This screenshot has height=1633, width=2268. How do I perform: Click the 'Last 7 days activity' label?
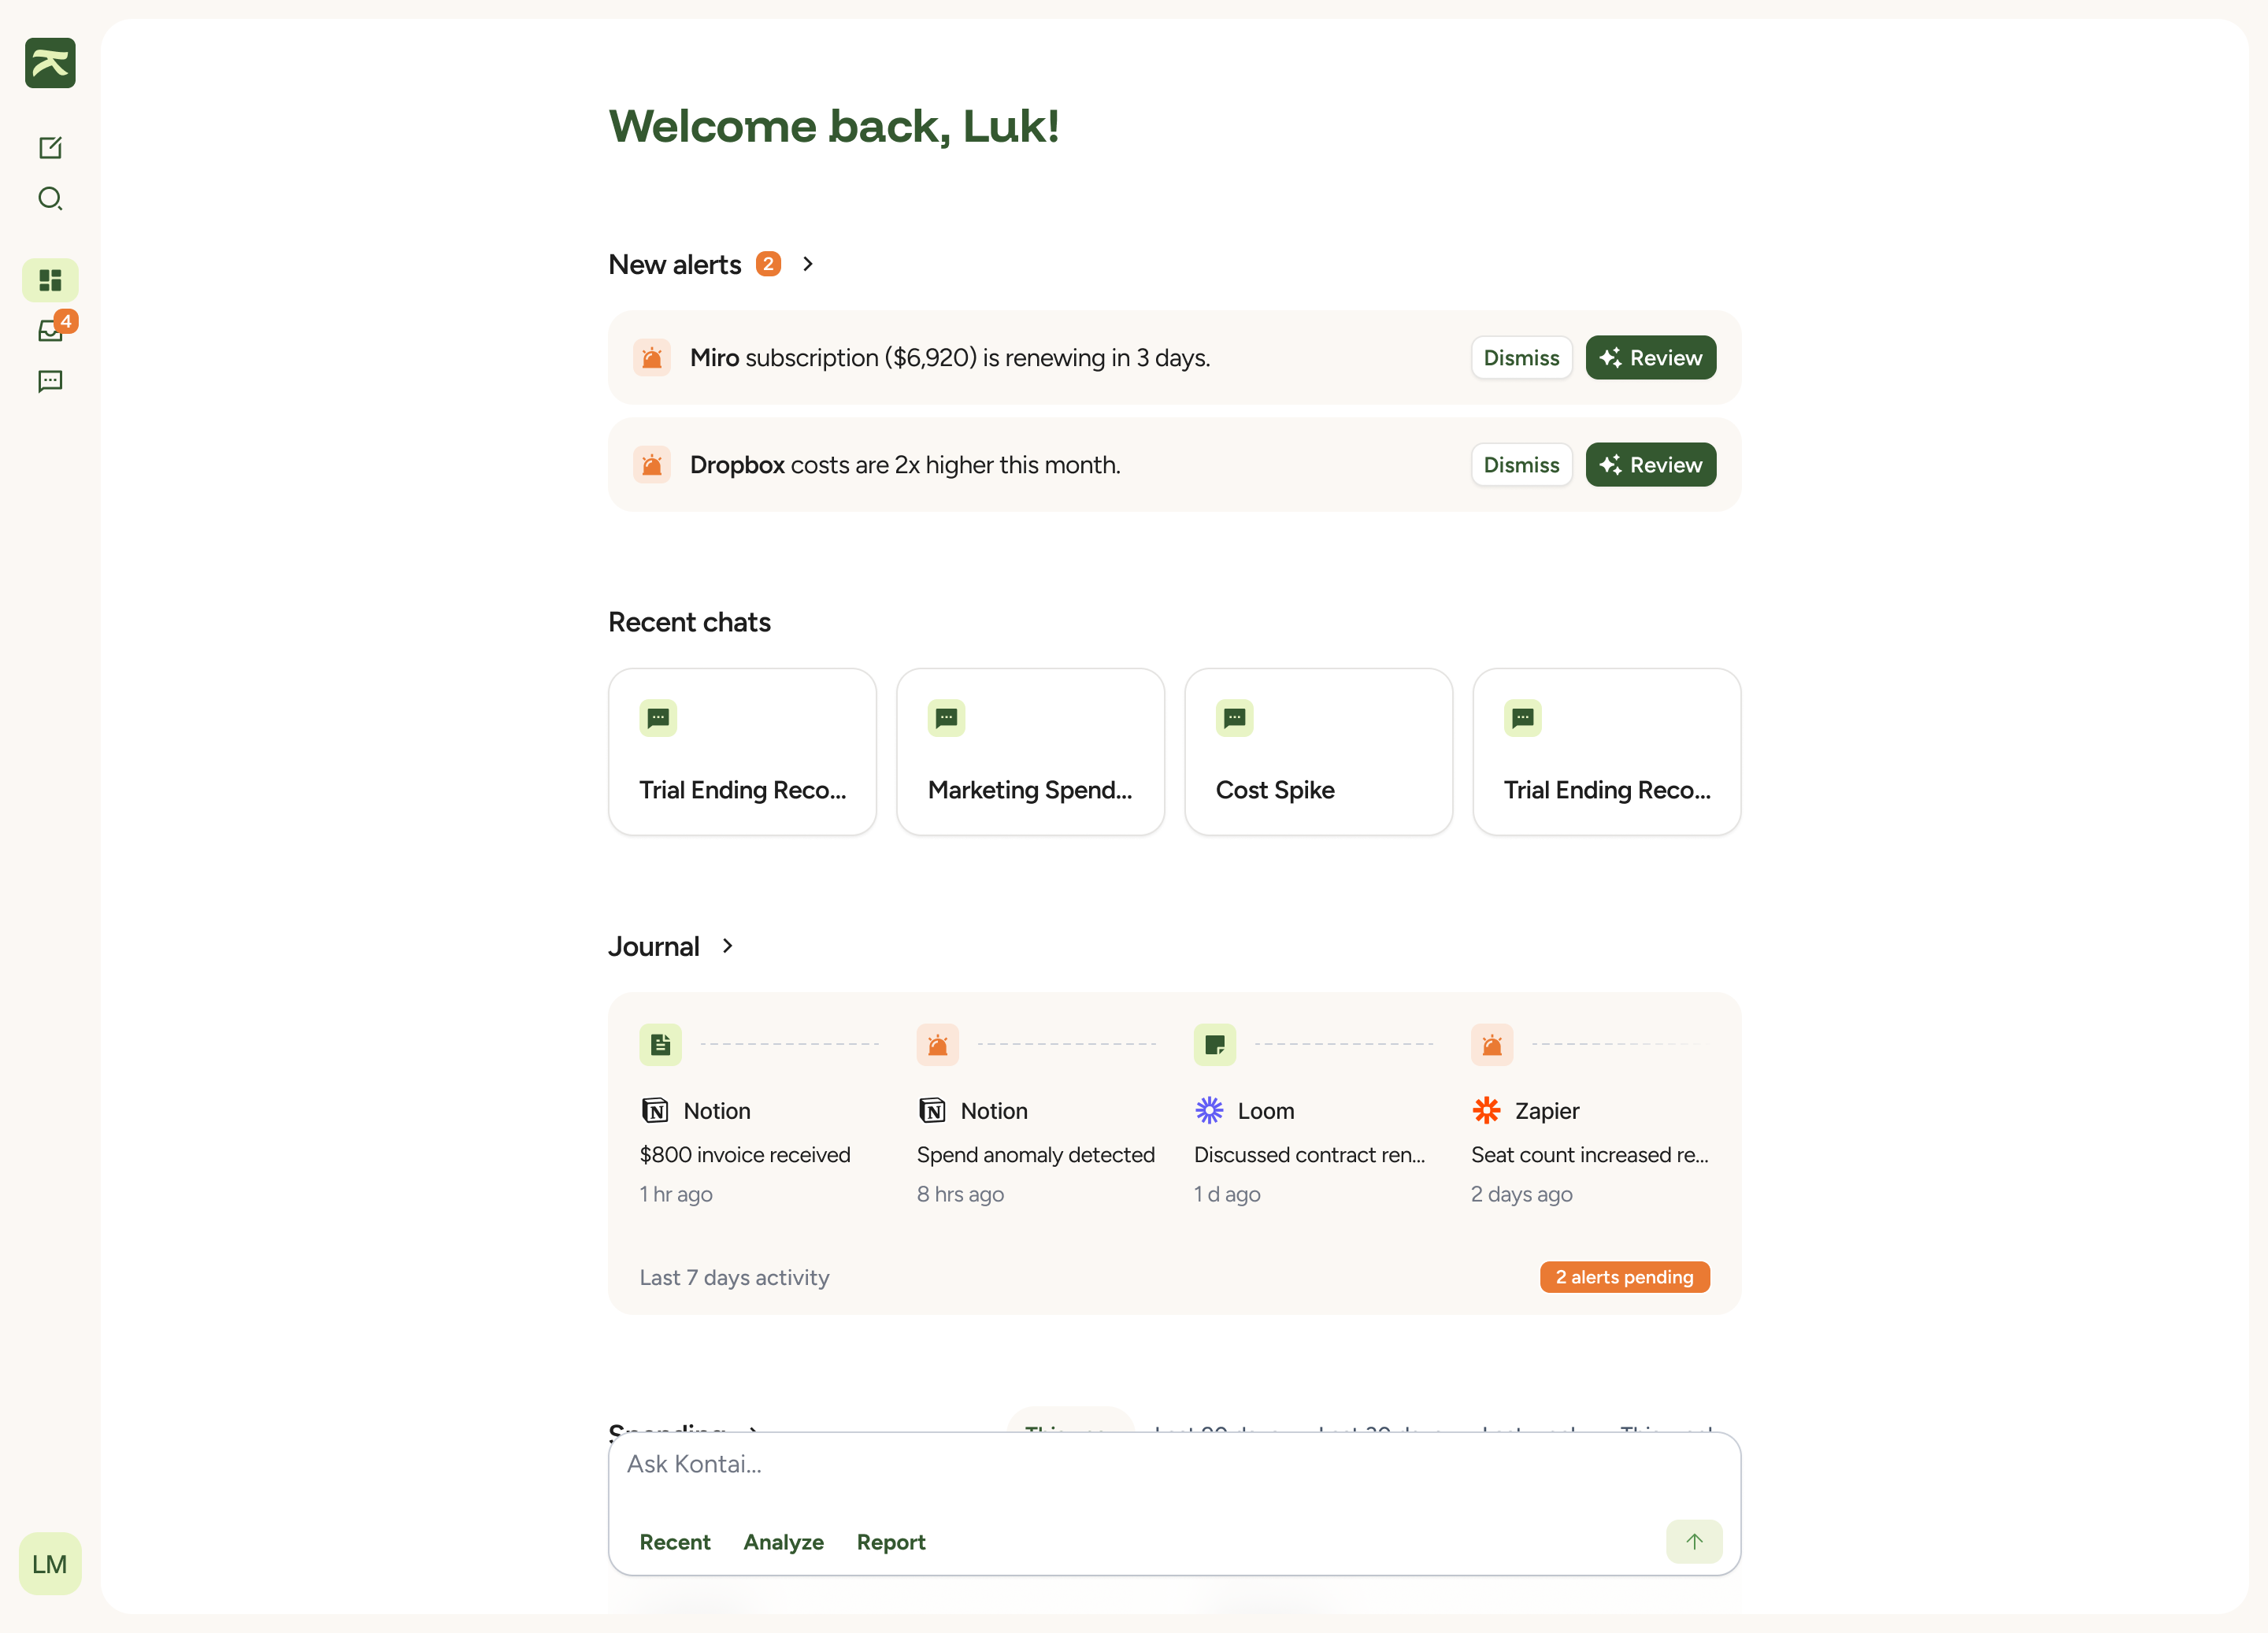(x=734, y=1278)
